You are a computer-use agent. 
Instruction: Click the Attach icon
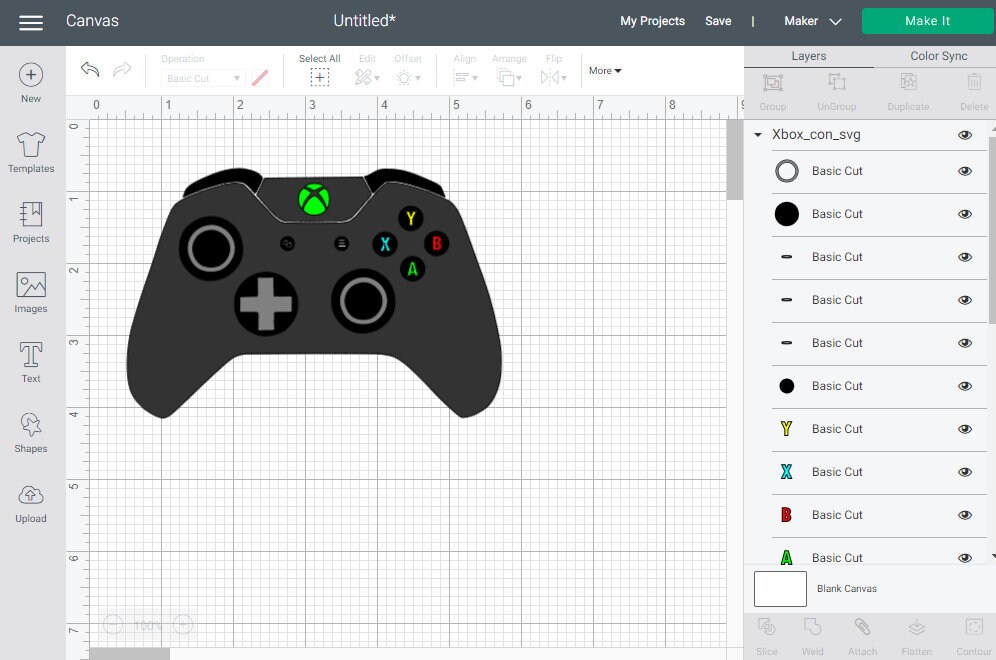click(x=862, y=632)
